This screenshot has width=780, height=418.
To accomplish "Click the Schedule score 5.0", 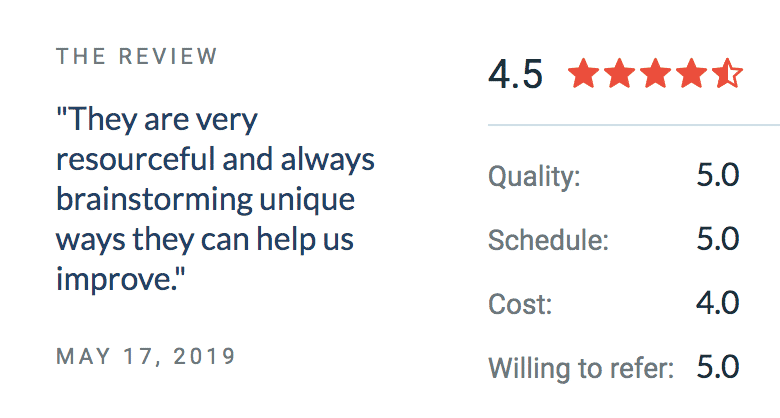I will [717, 239].
